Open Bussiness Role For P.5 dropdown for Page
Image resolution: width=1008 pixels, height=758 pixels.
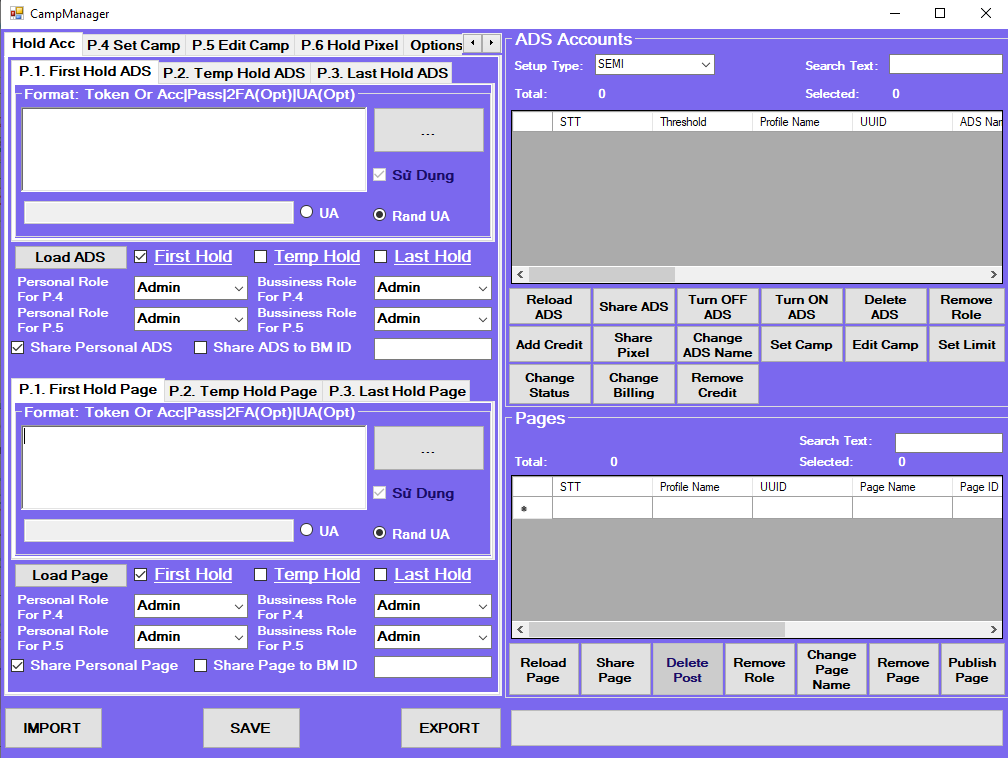click(432, 637)
